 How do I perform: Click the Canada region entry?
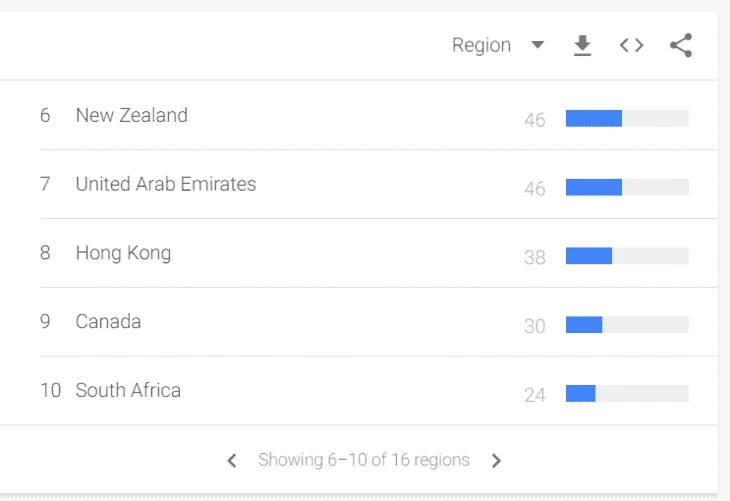coord(108,321)
